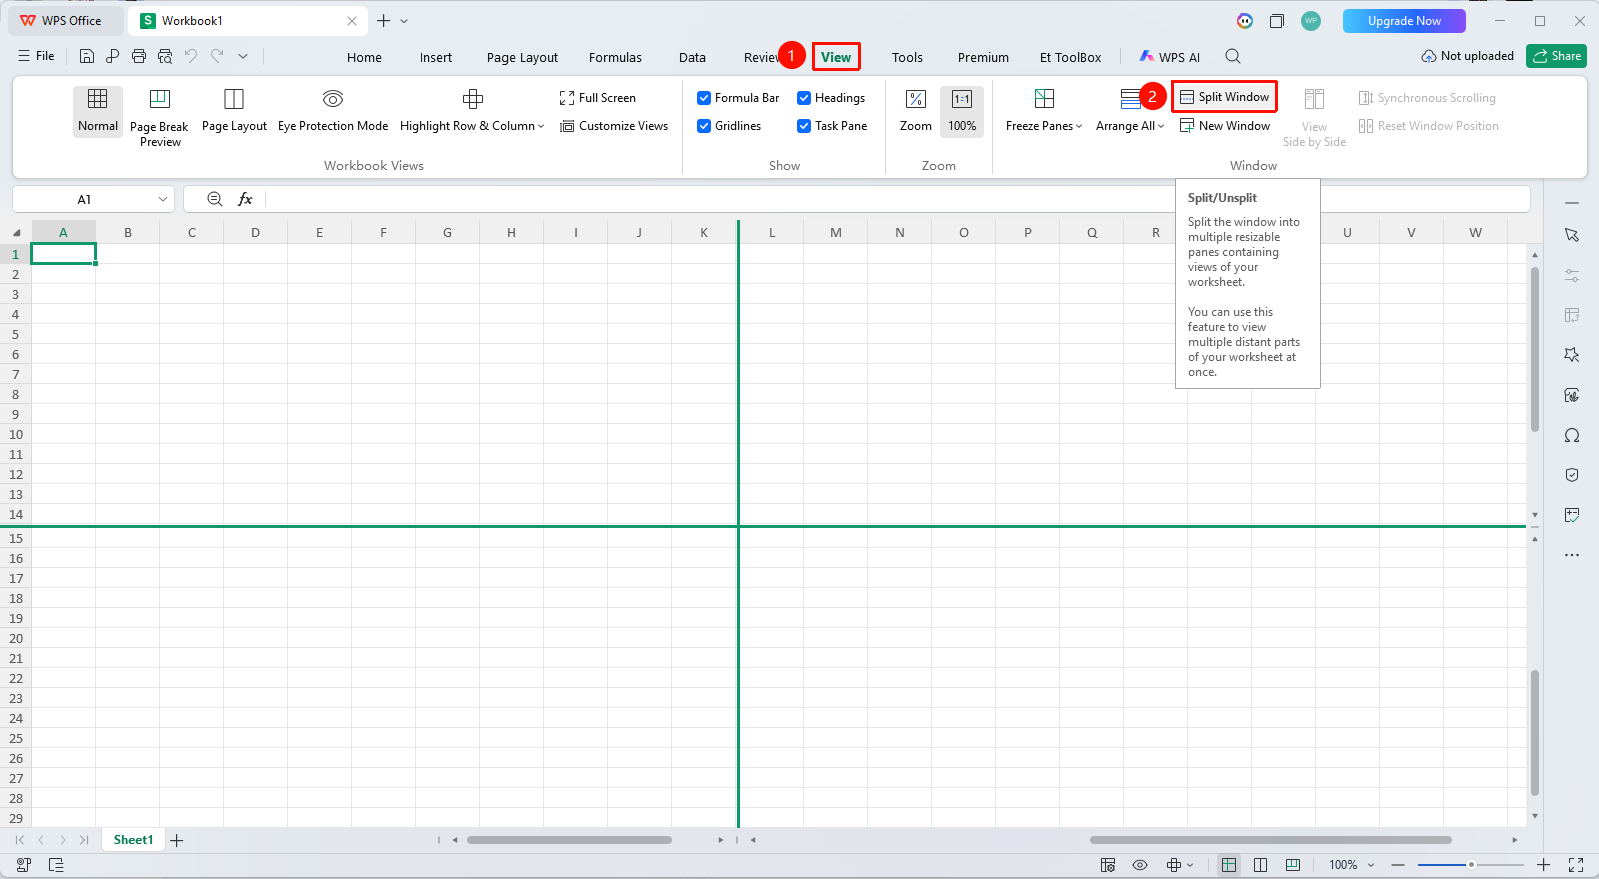Click the Share button
The height and width of the screenshot is (879, 1599).
(1556, 56)
